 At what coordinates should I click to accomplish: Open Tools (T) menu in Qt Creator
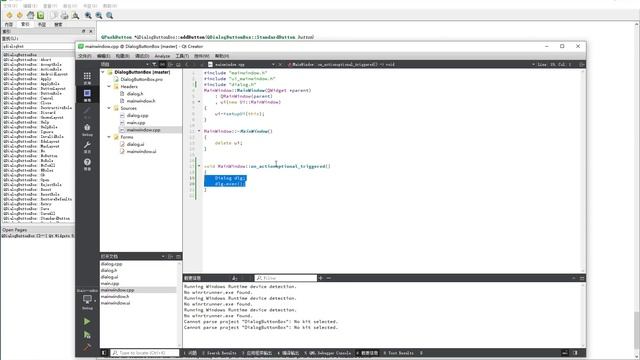[x=182, y=56]
